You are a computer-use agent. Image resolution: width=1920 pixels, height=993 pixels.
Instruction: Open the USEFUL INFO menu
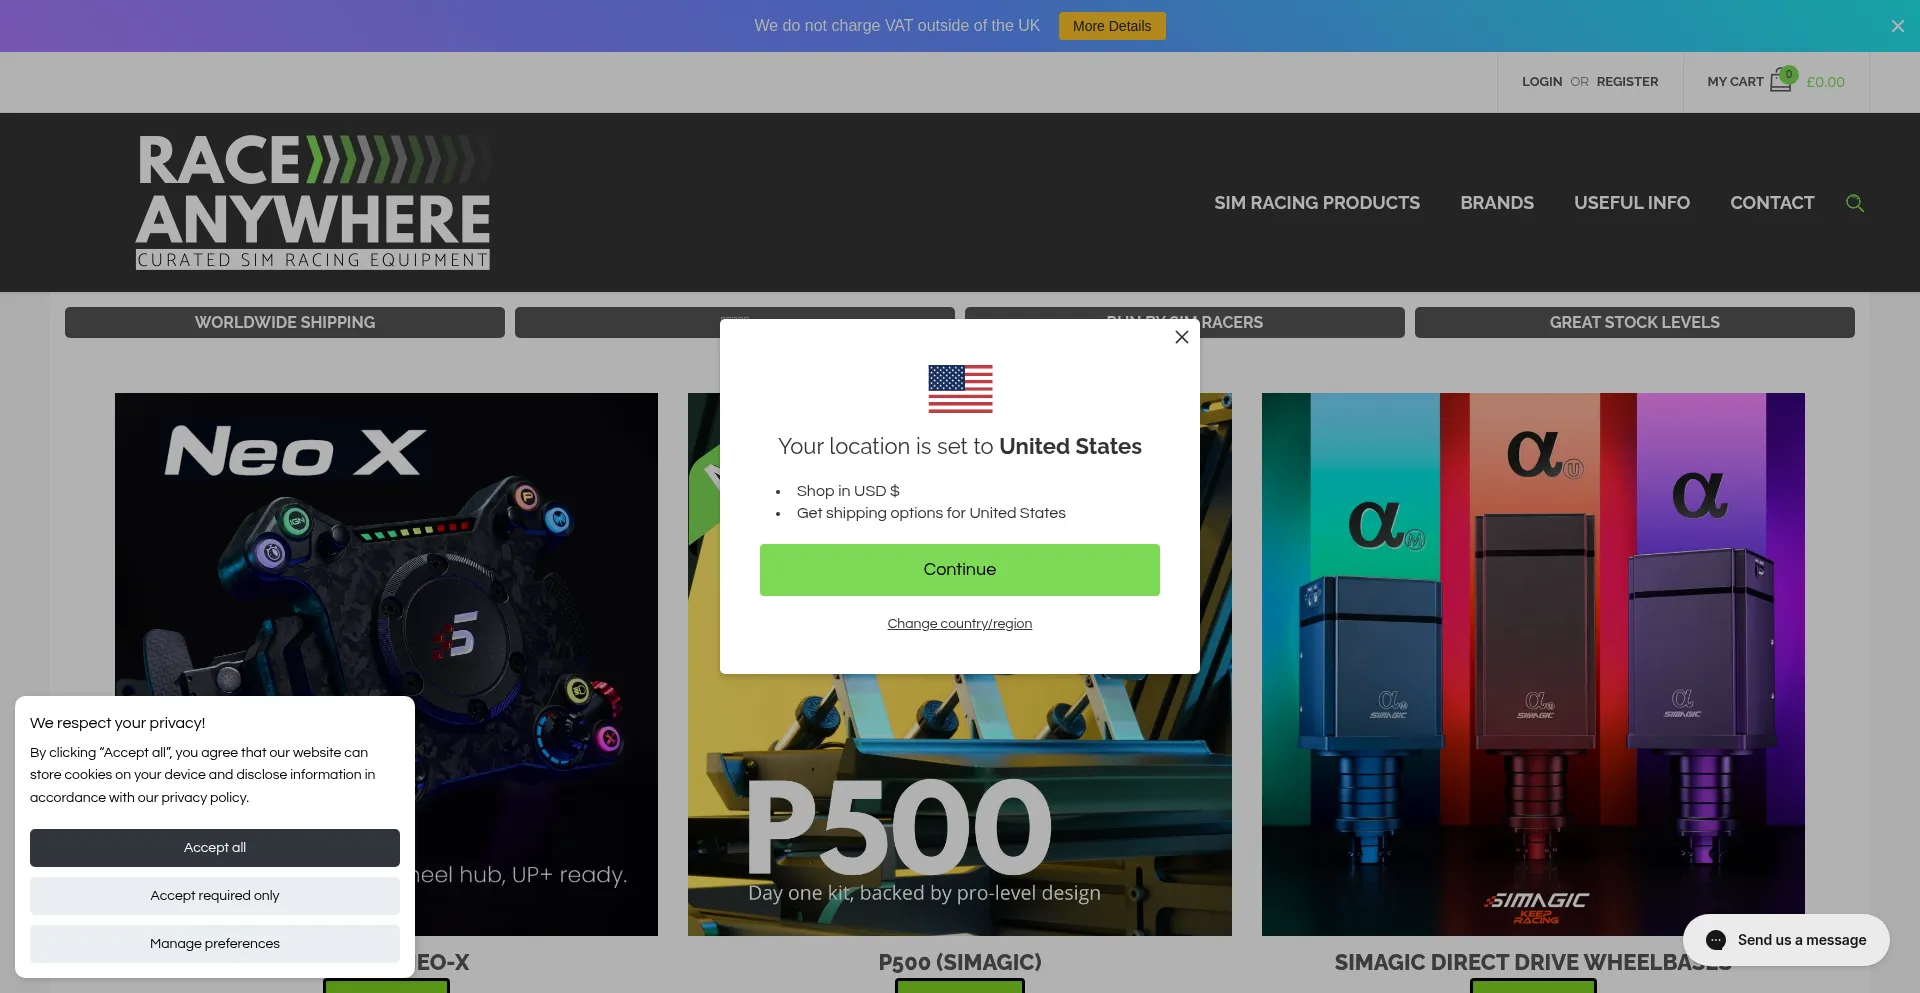(1632, 203)
